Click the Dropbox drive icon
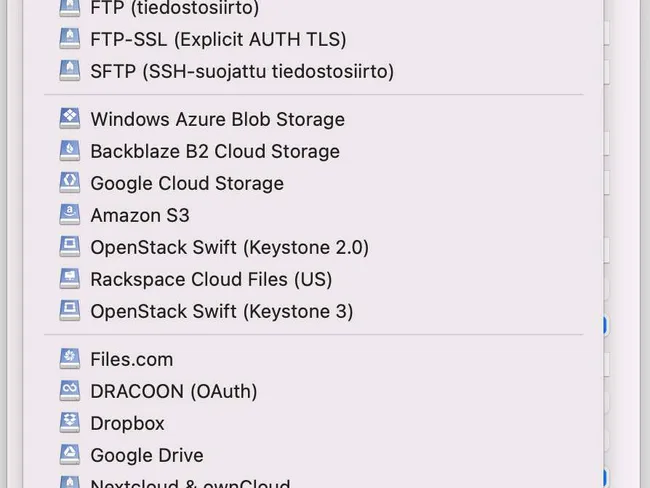This screenshot has height=488, width=650. click(x=70, y=422)
